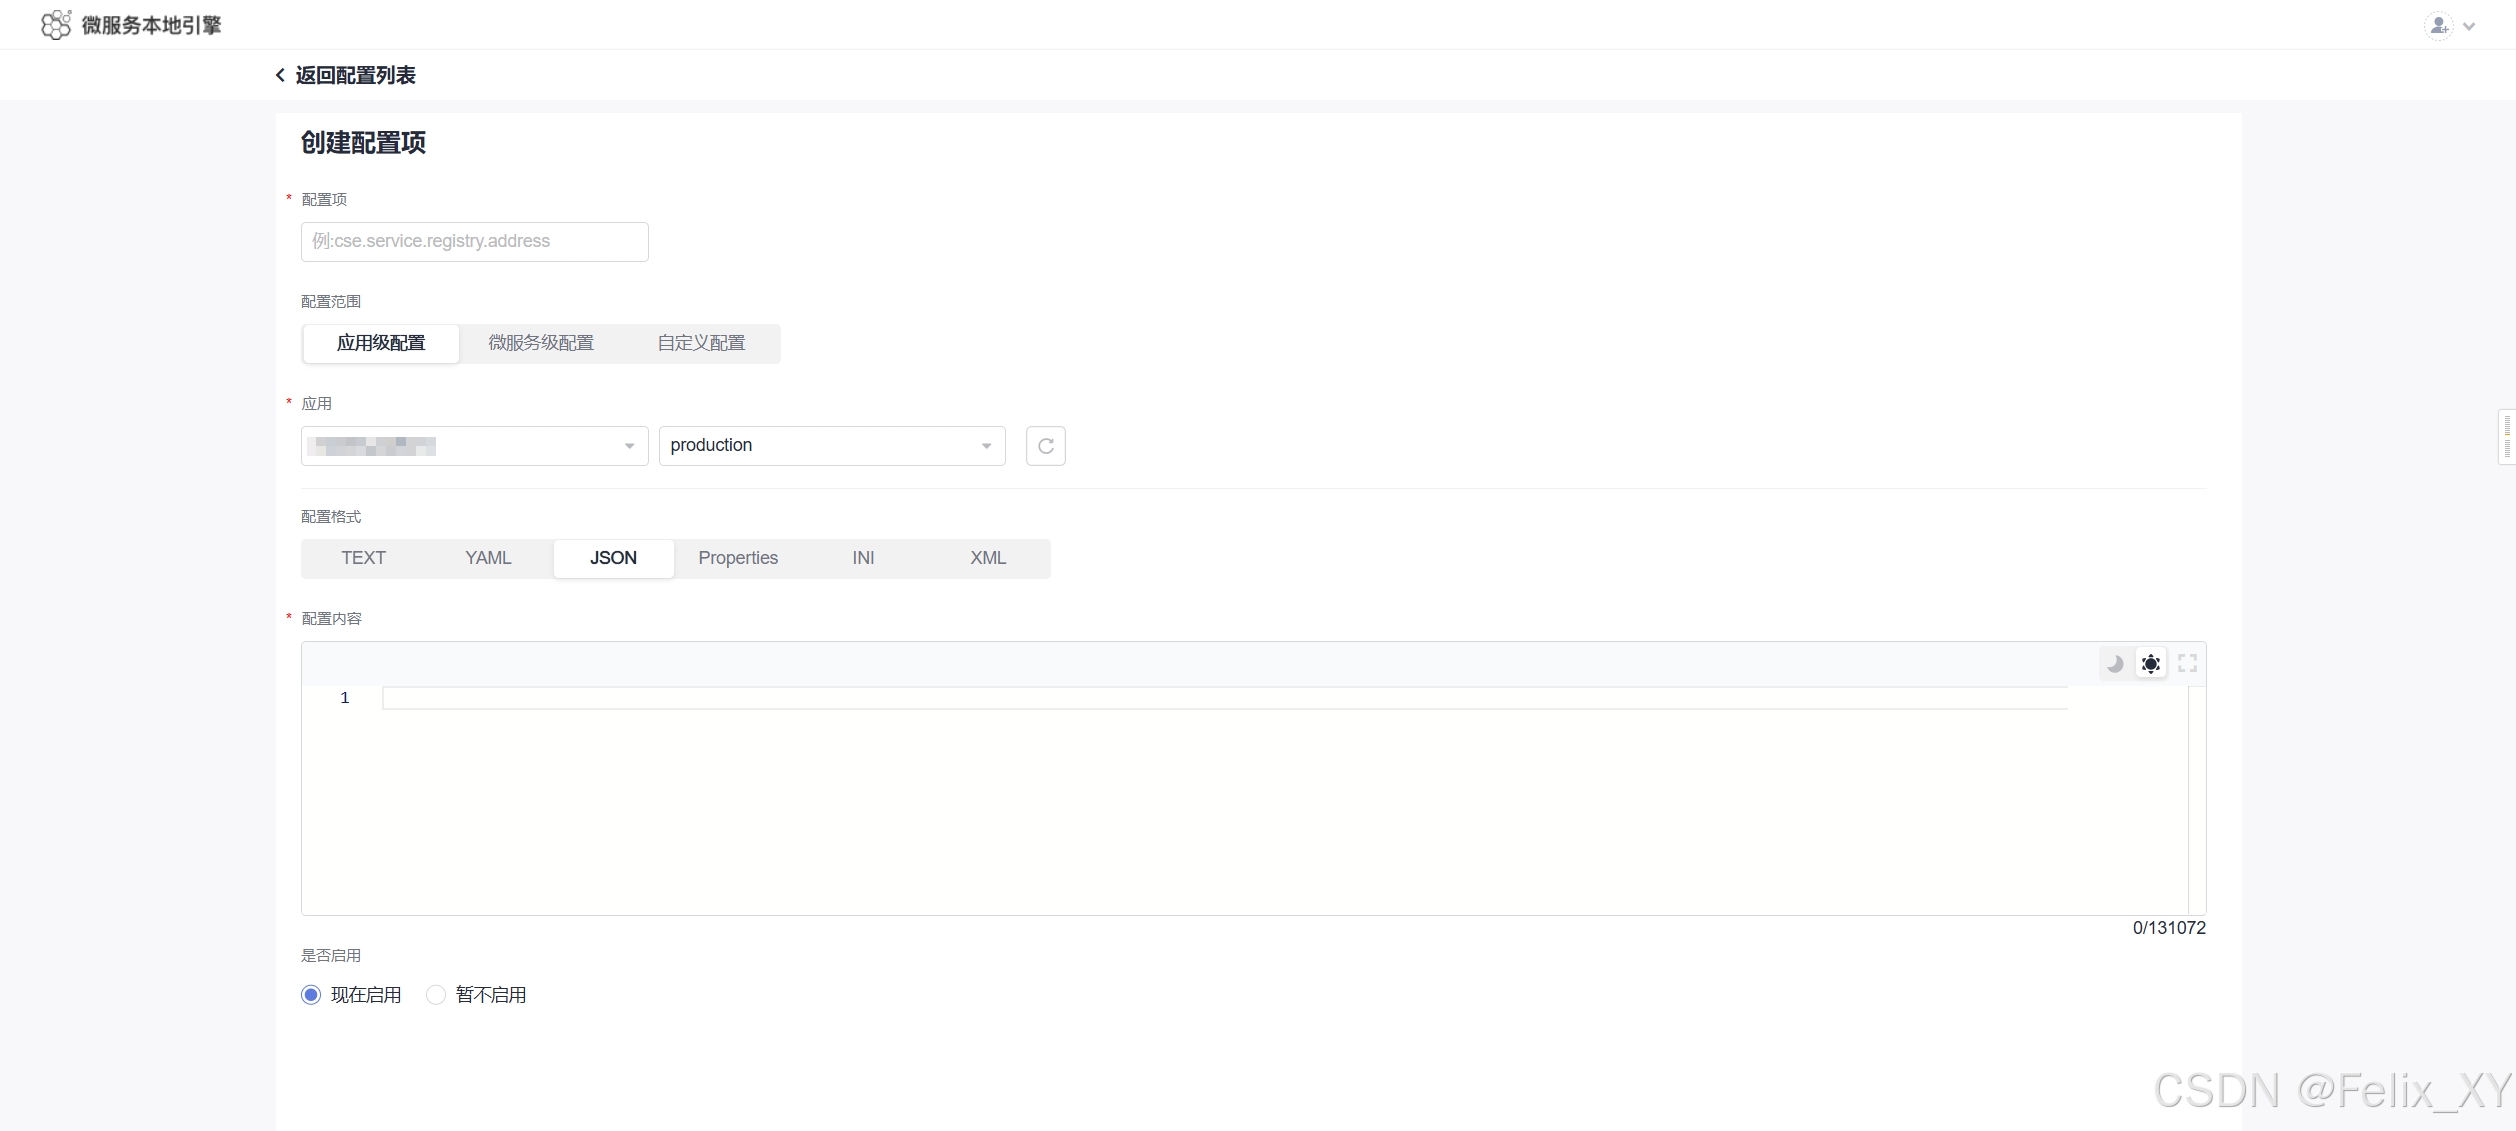Expand the code editor to fullscreen
This screenshot has width=2516, height=1131.
coord(2187,664)
